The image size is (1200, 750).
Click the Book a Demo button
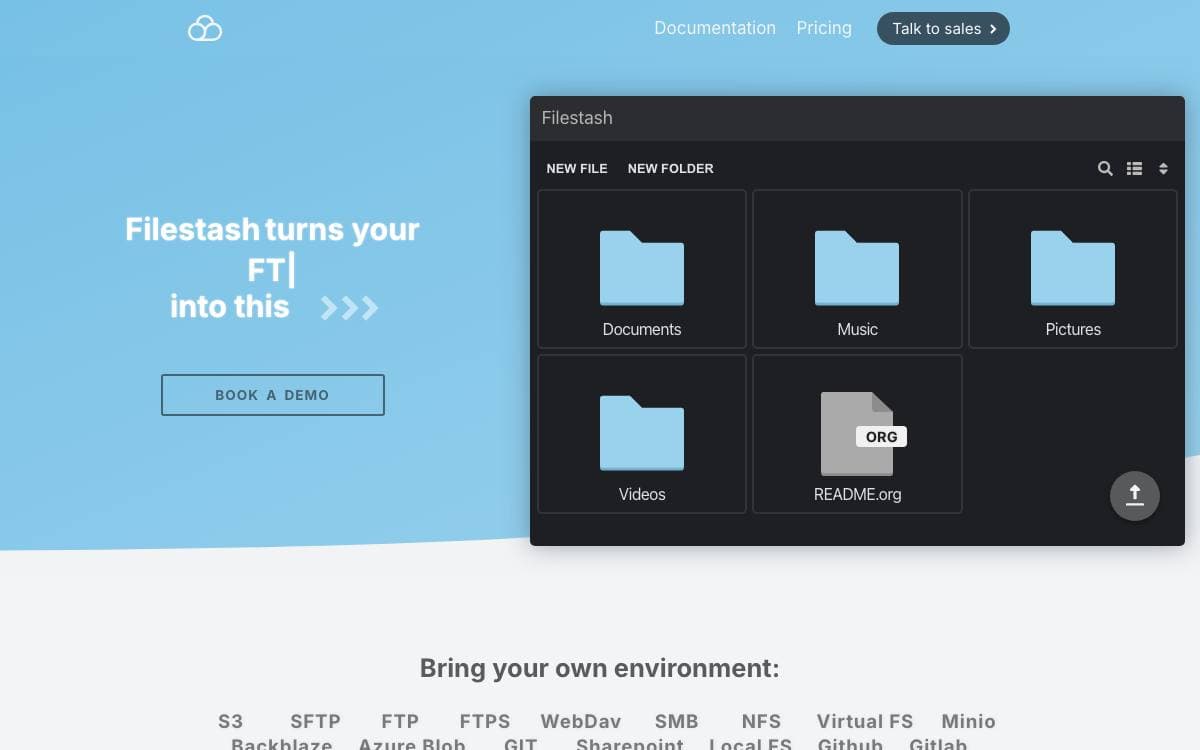[273, 395]
